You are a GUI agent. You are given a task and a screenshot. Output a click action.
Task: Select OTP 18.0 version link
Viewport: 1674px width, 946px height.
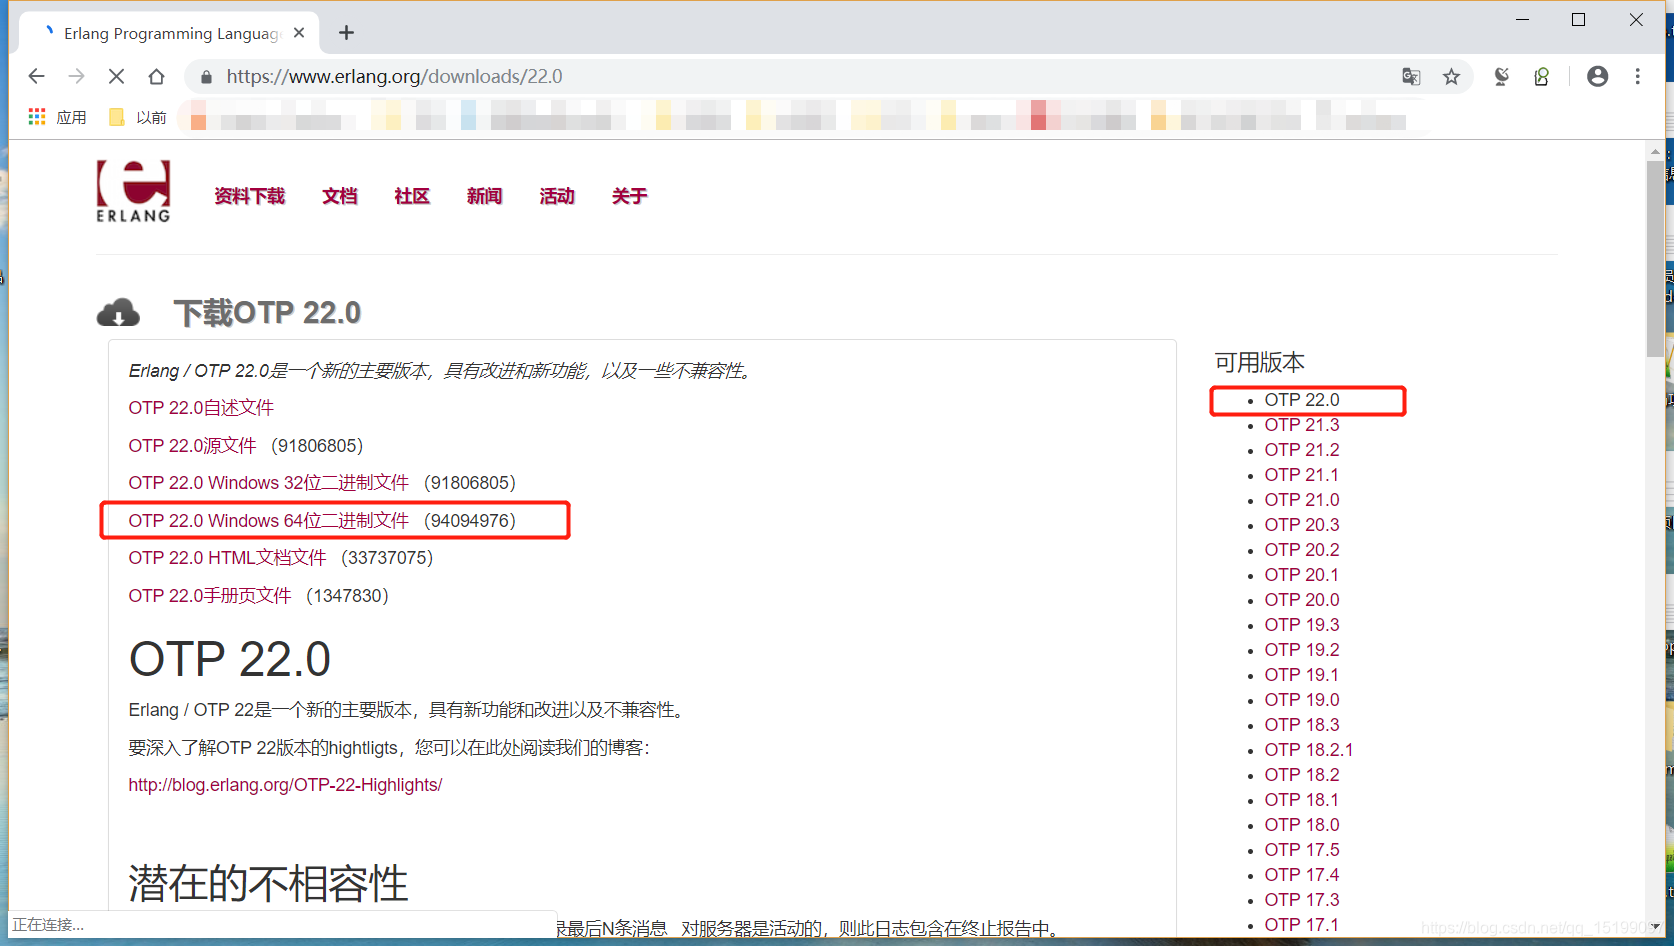coord(1302,825)
